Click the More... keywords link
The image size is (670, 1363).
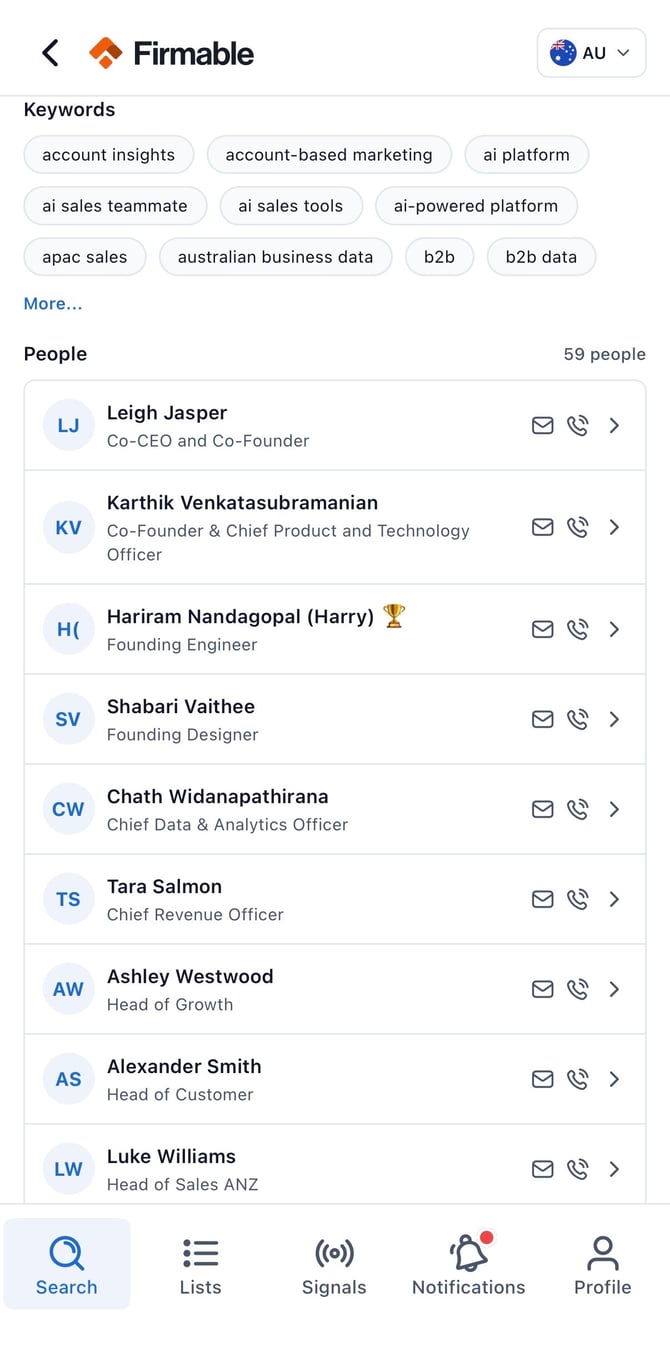(x=53, y=304)
